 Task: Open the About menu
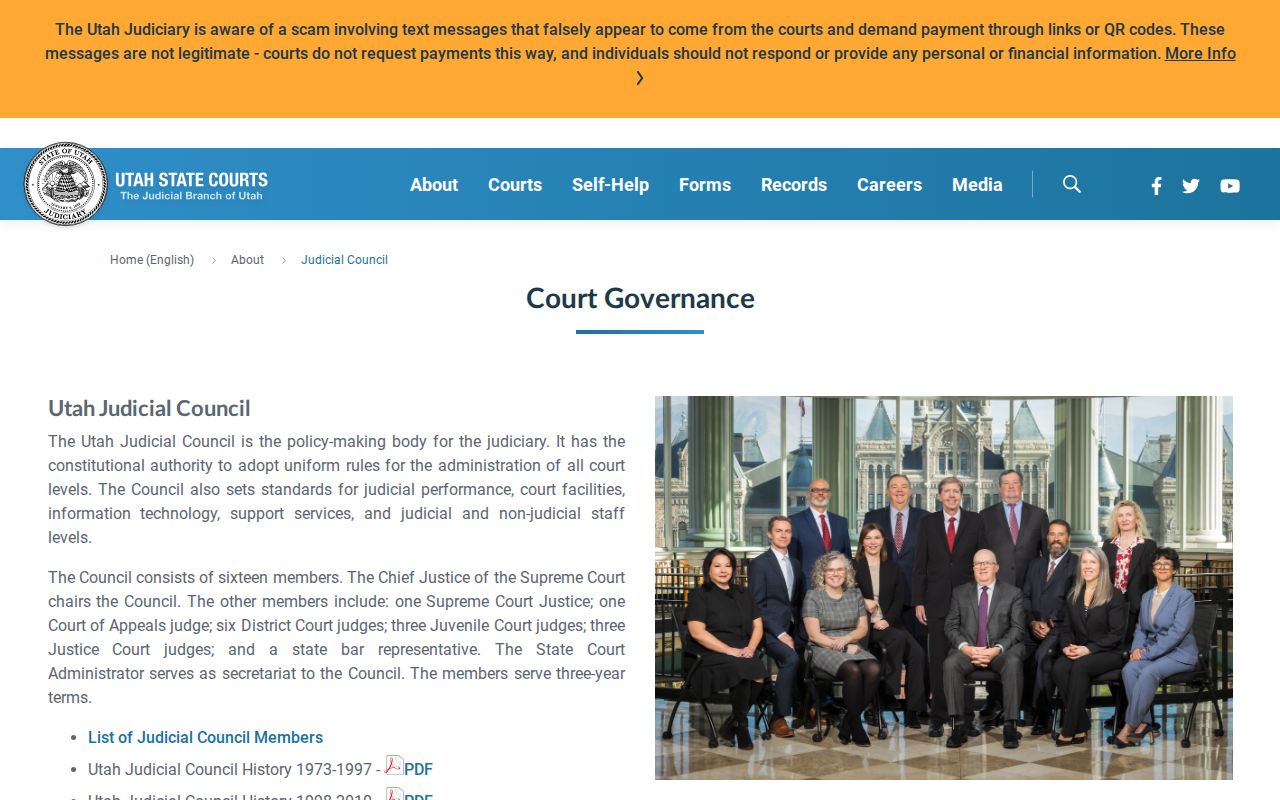[x=434, y=185]
